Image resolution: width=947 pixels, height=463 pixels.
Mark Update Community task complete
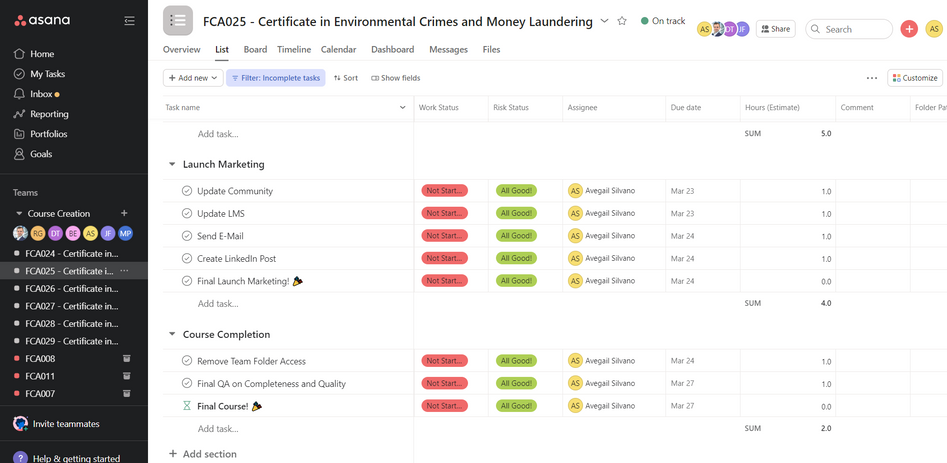(187, 191)
